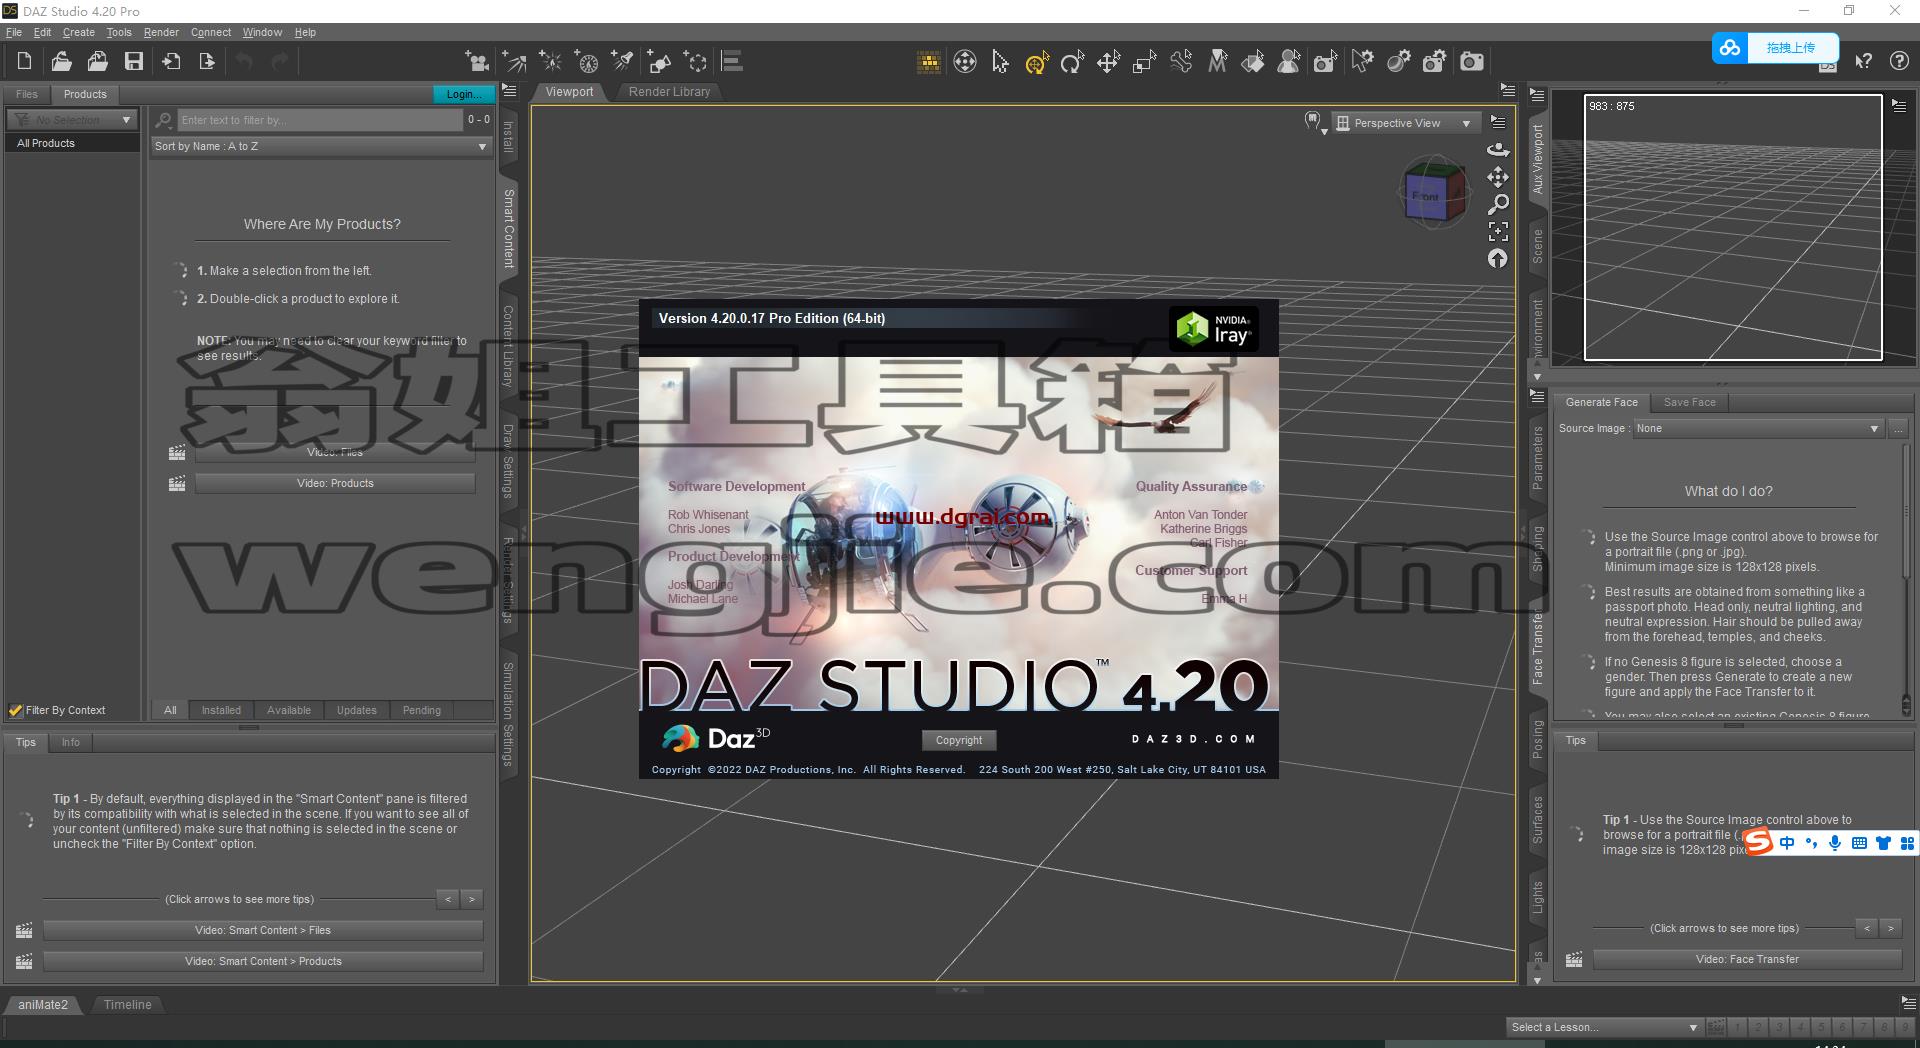
Task: Click the What's This help cursor icon
Action: point(1863,62)
